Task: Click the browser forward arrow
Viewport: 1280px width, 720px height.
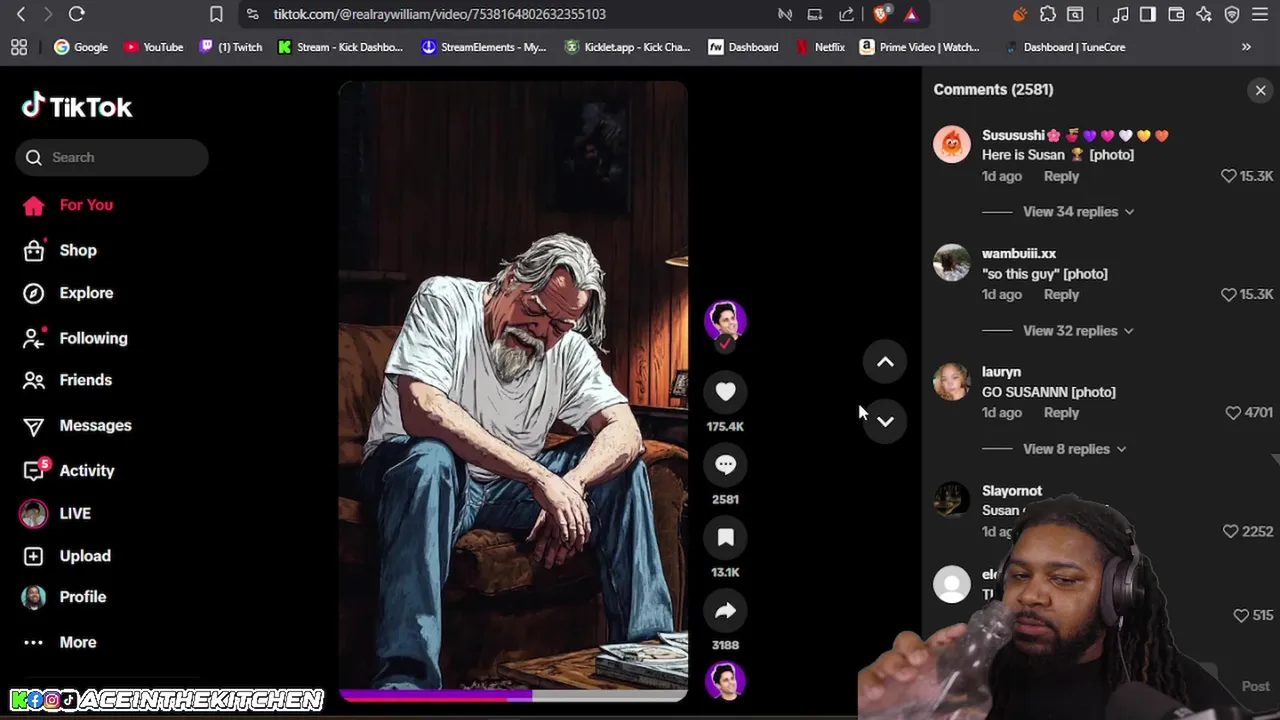Action: [47, 14]
